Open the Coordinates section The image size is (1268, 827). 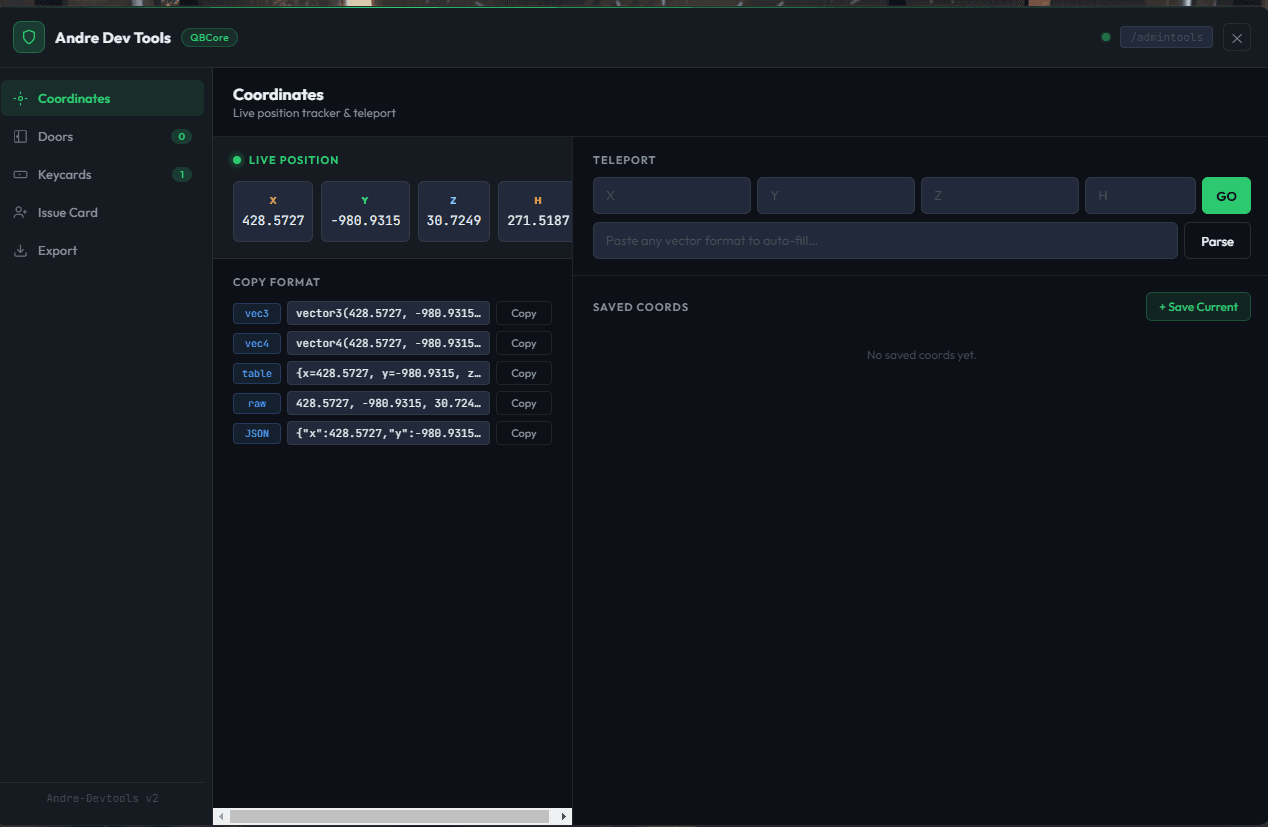[x=103, y=99]
